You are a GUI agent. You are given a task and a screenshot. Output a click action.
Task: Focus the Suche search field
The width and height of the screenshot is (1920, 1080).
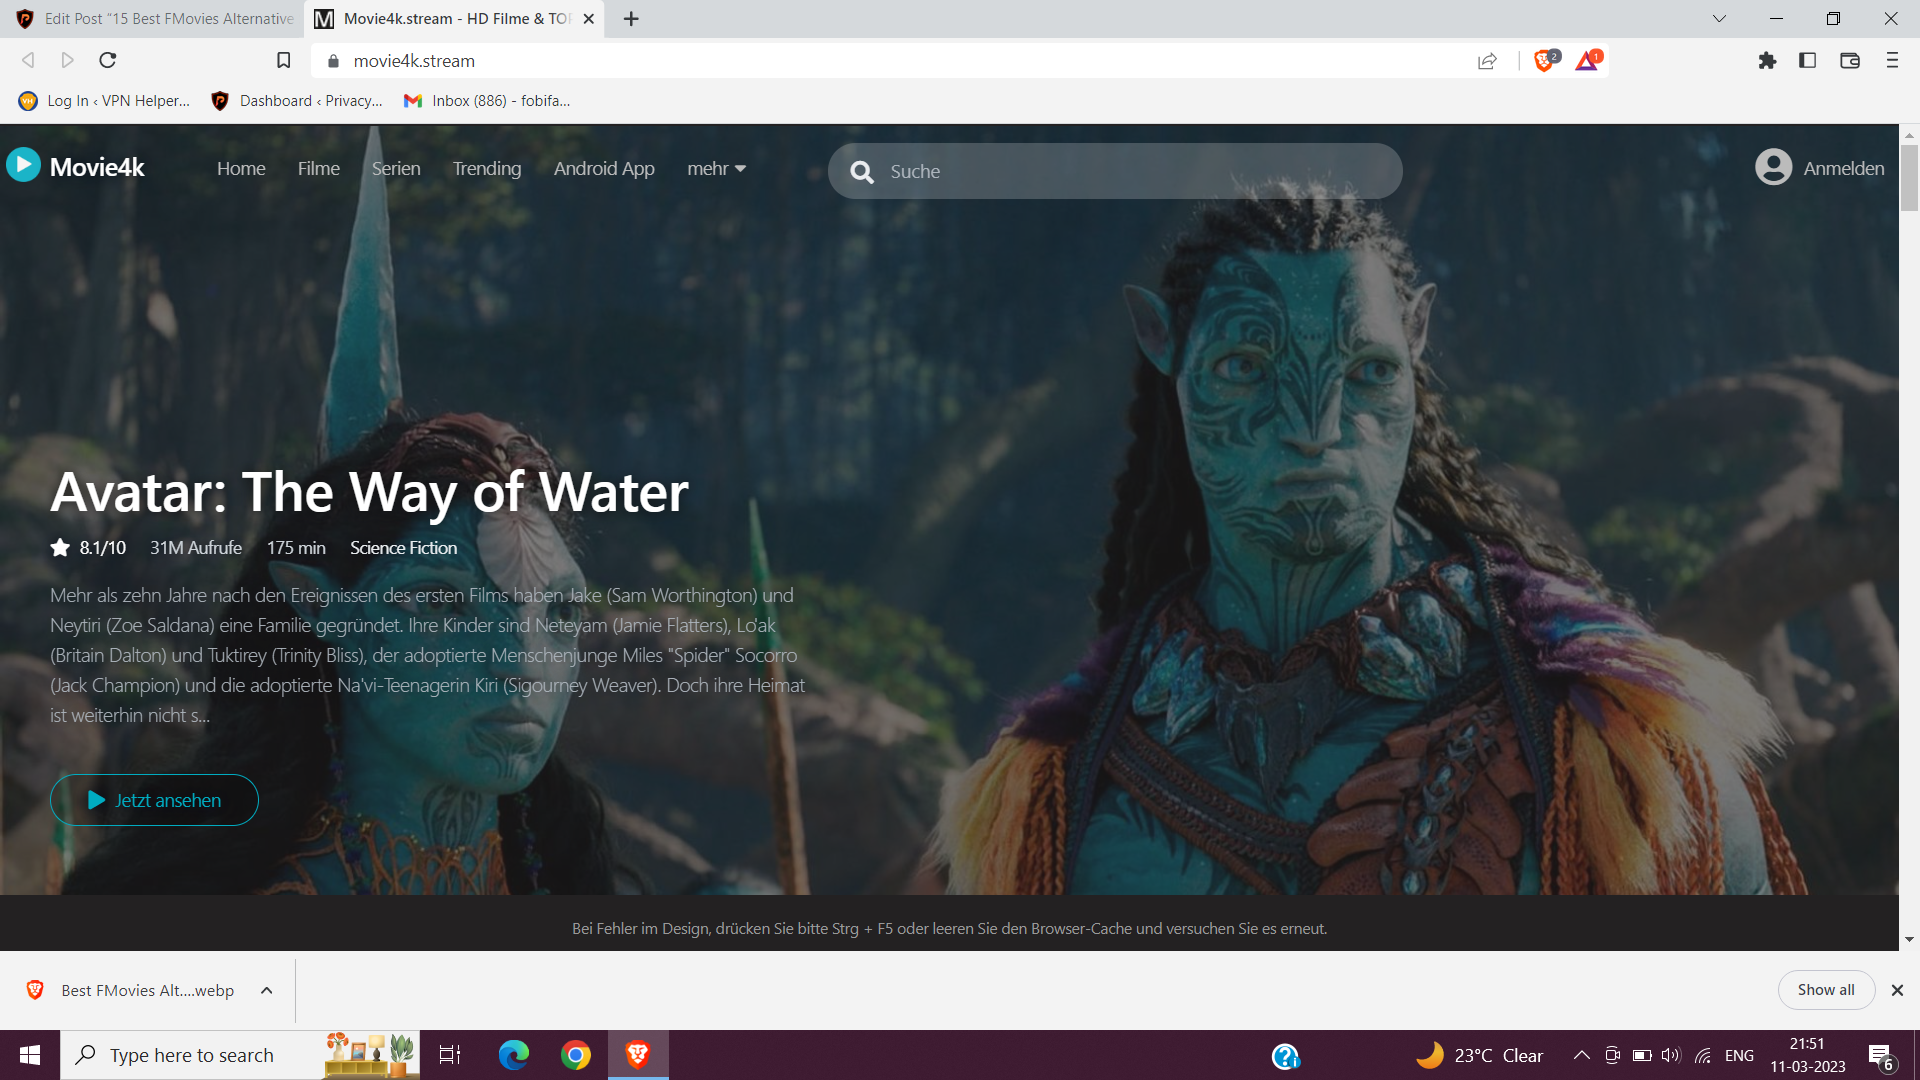(1115, 171)
